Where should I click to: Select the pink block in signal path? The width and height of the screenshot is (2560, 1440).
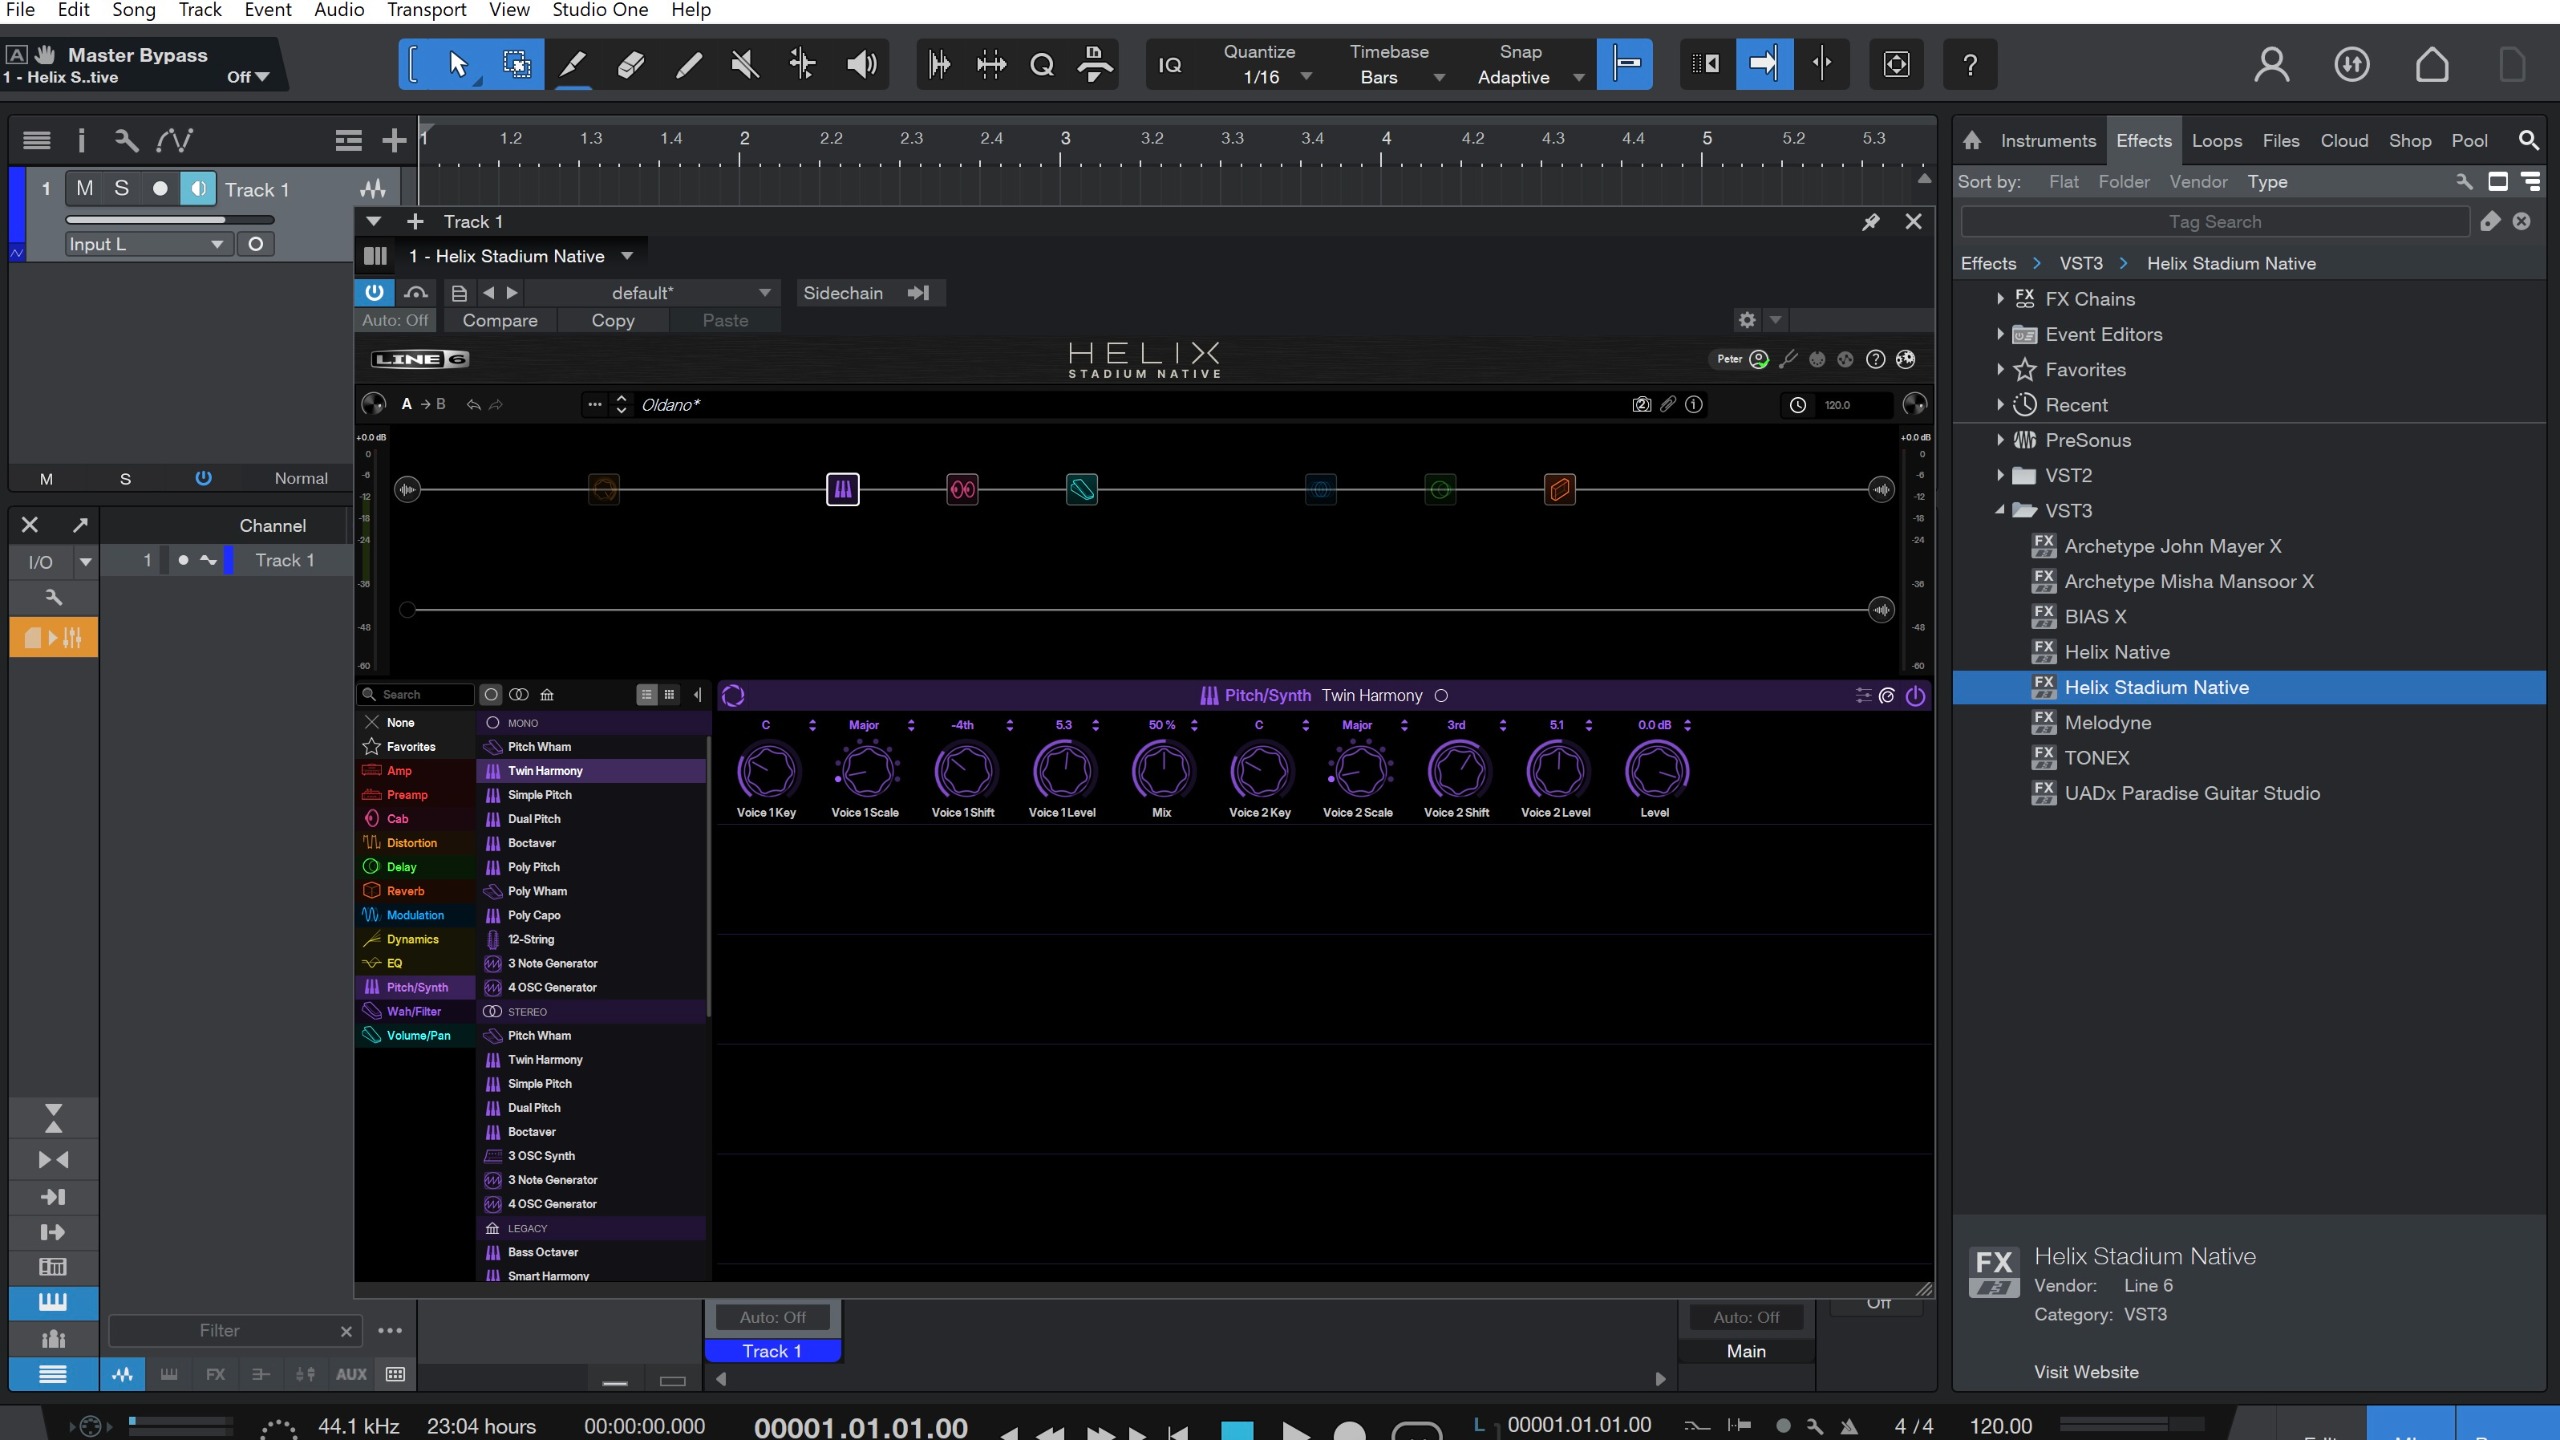tap(963, 489)
